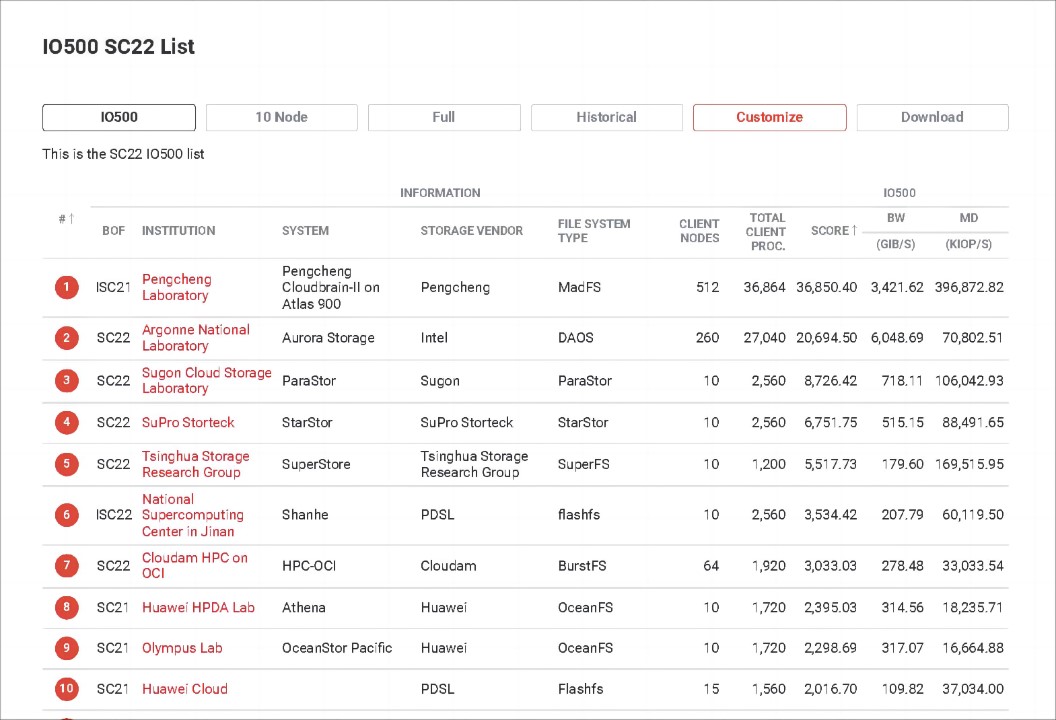Click the Flashfs cell in Huawei Cloud row
1056x720 pixels.
click(x=581, y=689)
